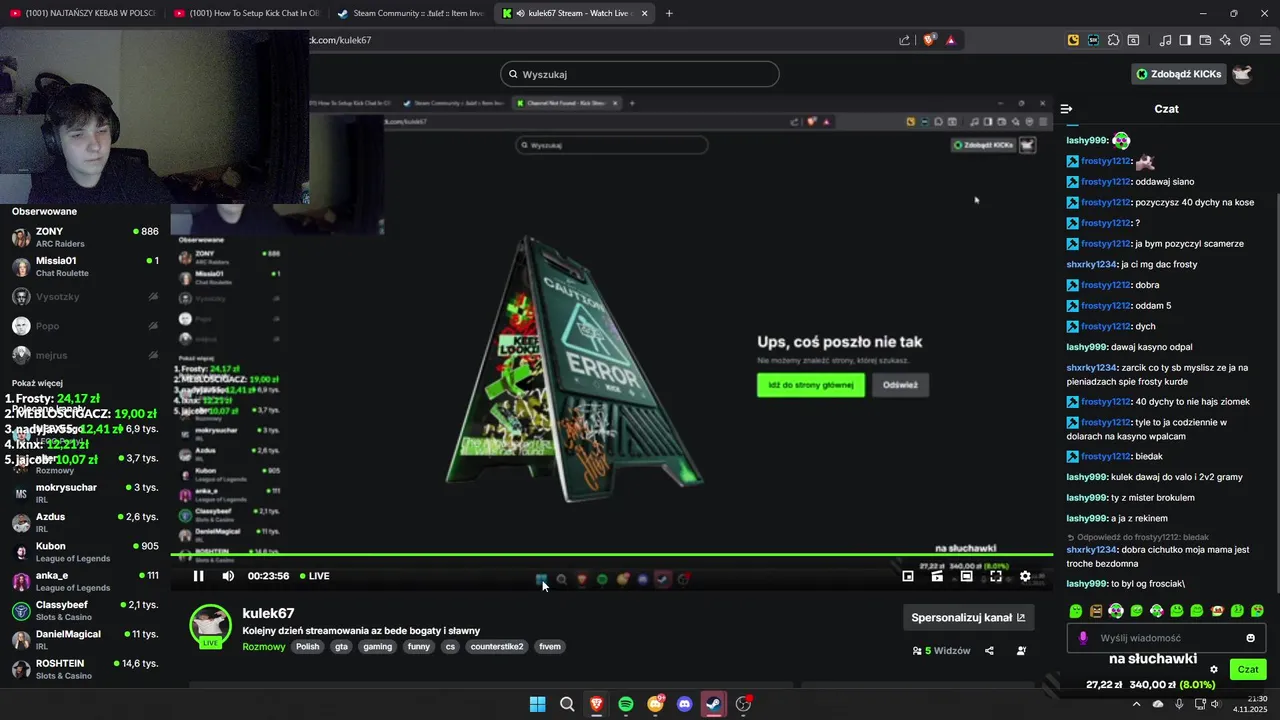Screen dimensions: 1280x720
Task: Toggle the browser sidebar panel
Action: (x=1185, y=40)
